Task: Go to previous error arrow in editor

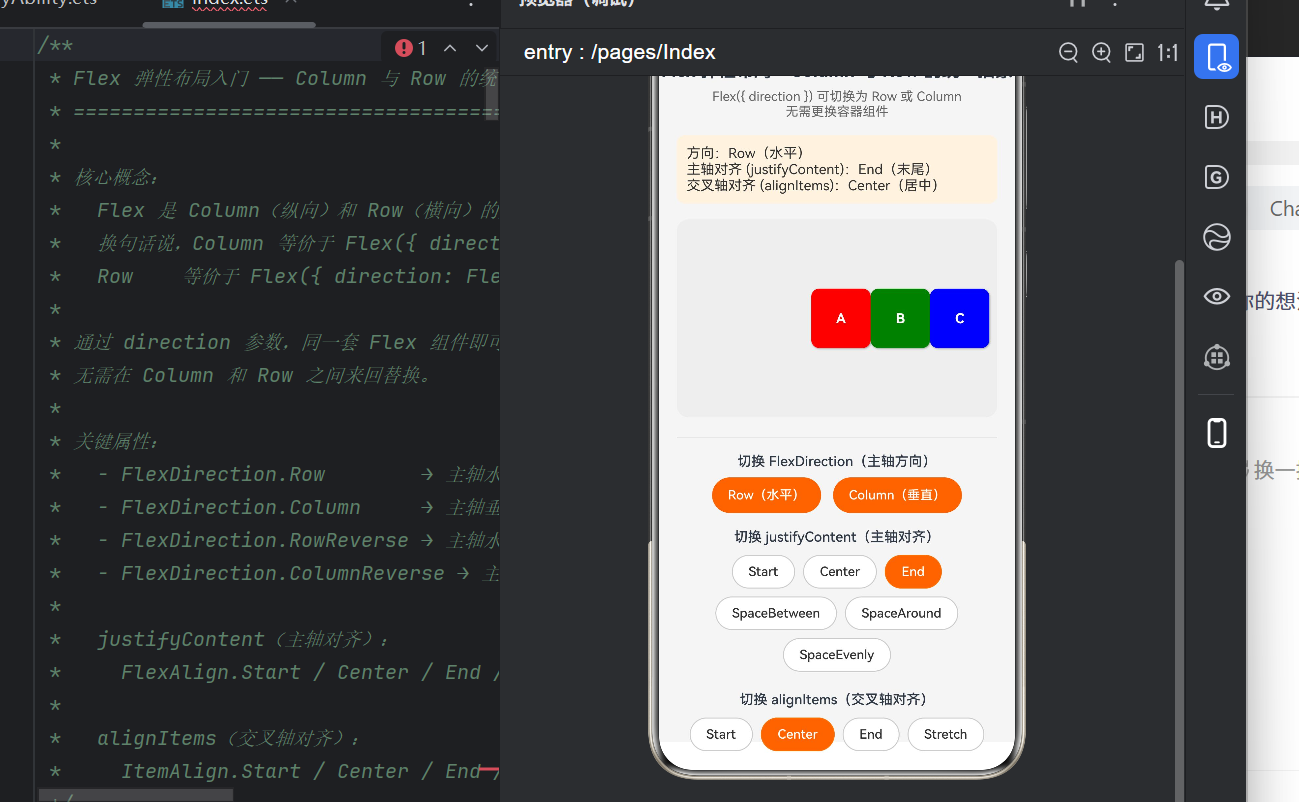Action: 450,48
